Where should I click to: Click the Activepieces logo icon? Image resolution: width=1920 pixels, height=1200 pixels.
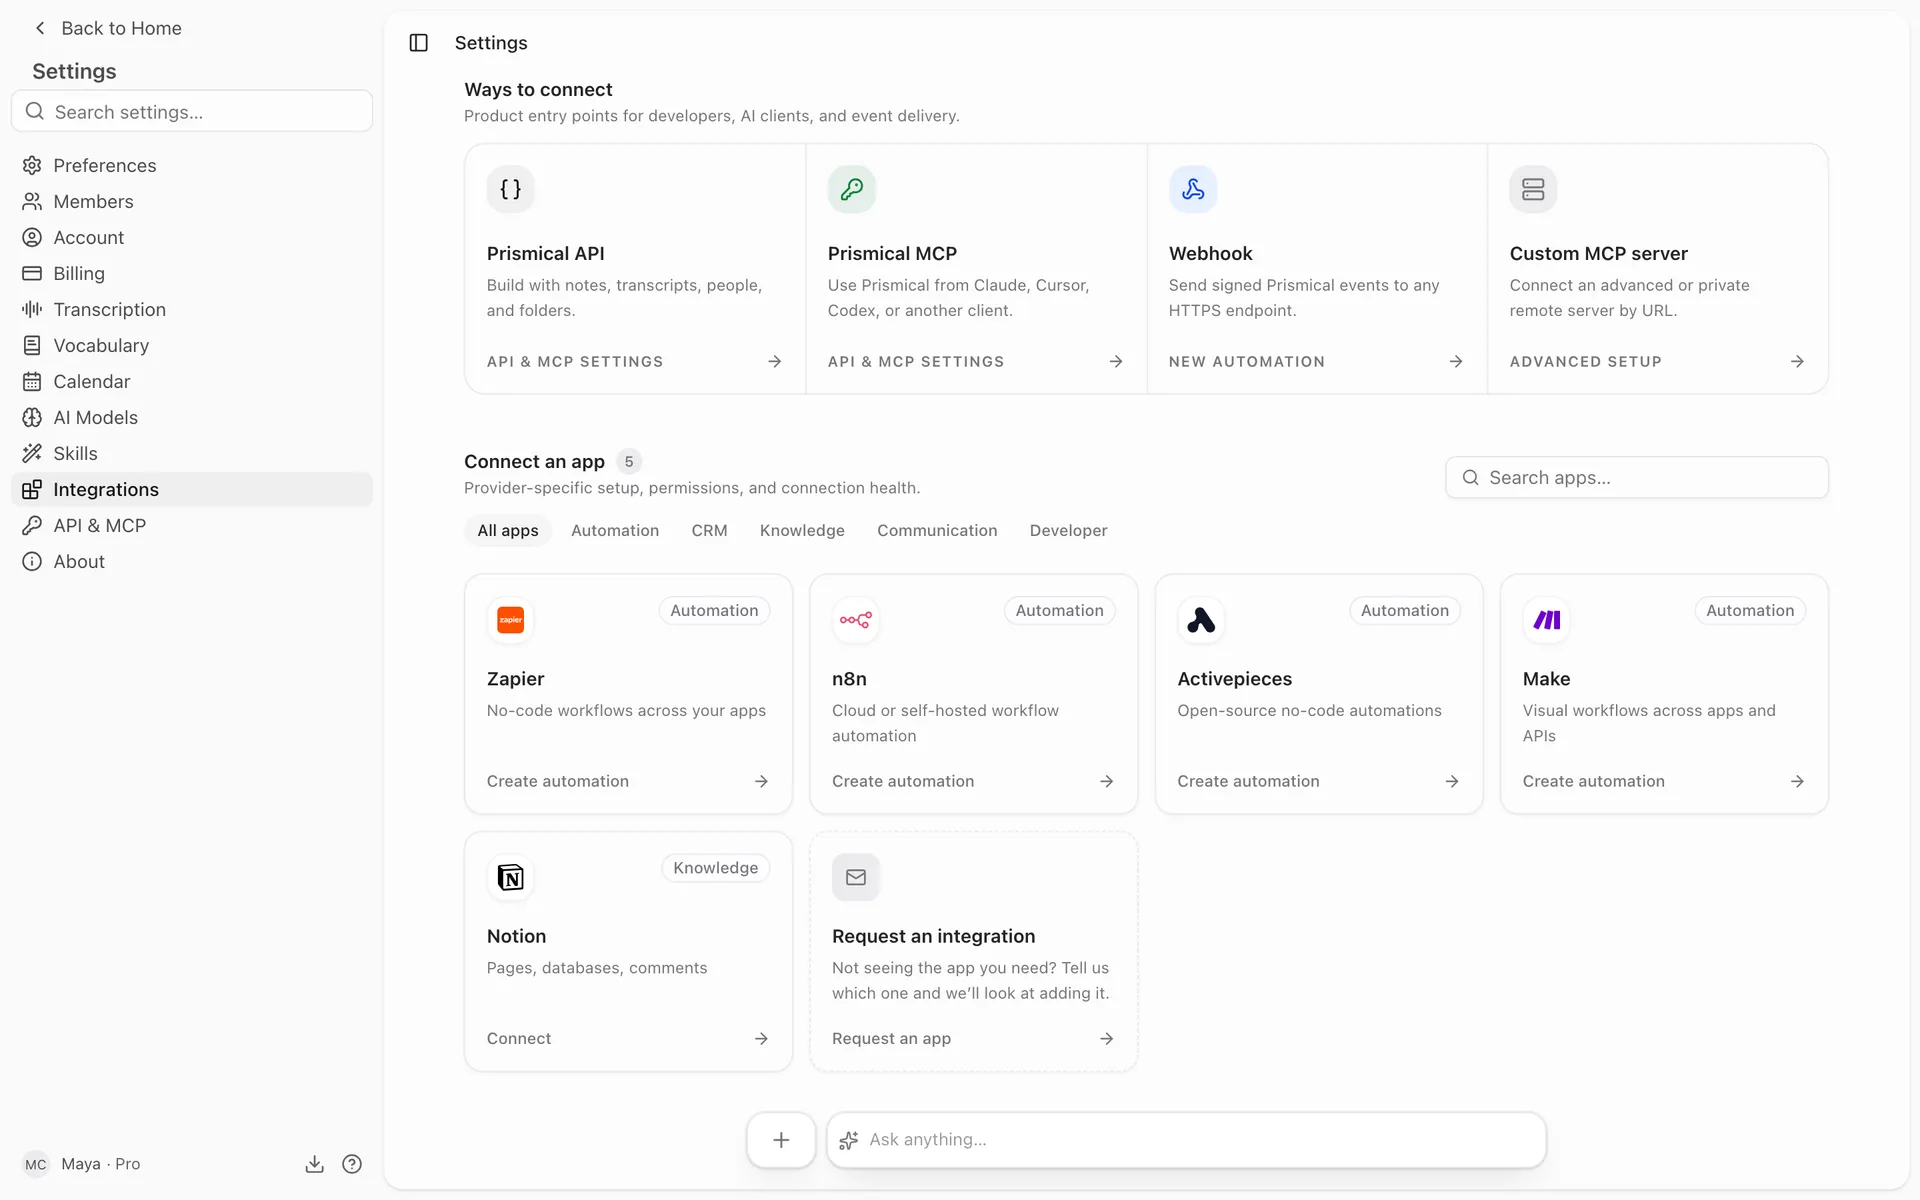click(x=1201, y=620)
